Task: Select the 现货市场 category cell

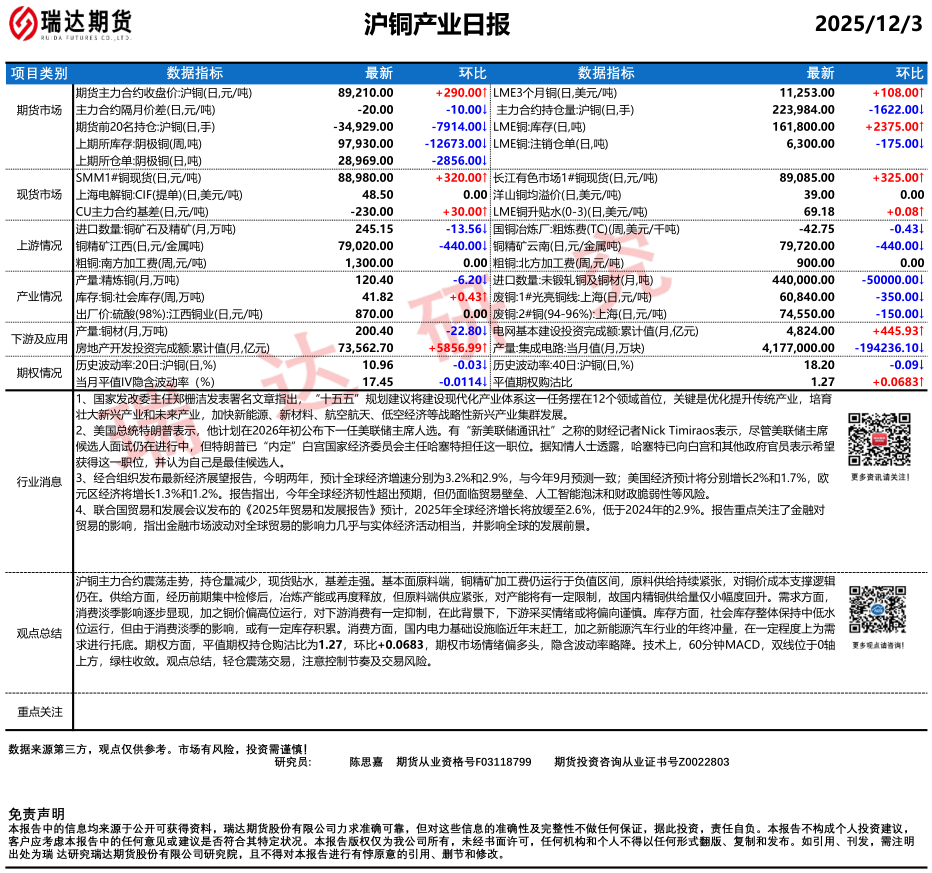Action: tap(39, 194)
